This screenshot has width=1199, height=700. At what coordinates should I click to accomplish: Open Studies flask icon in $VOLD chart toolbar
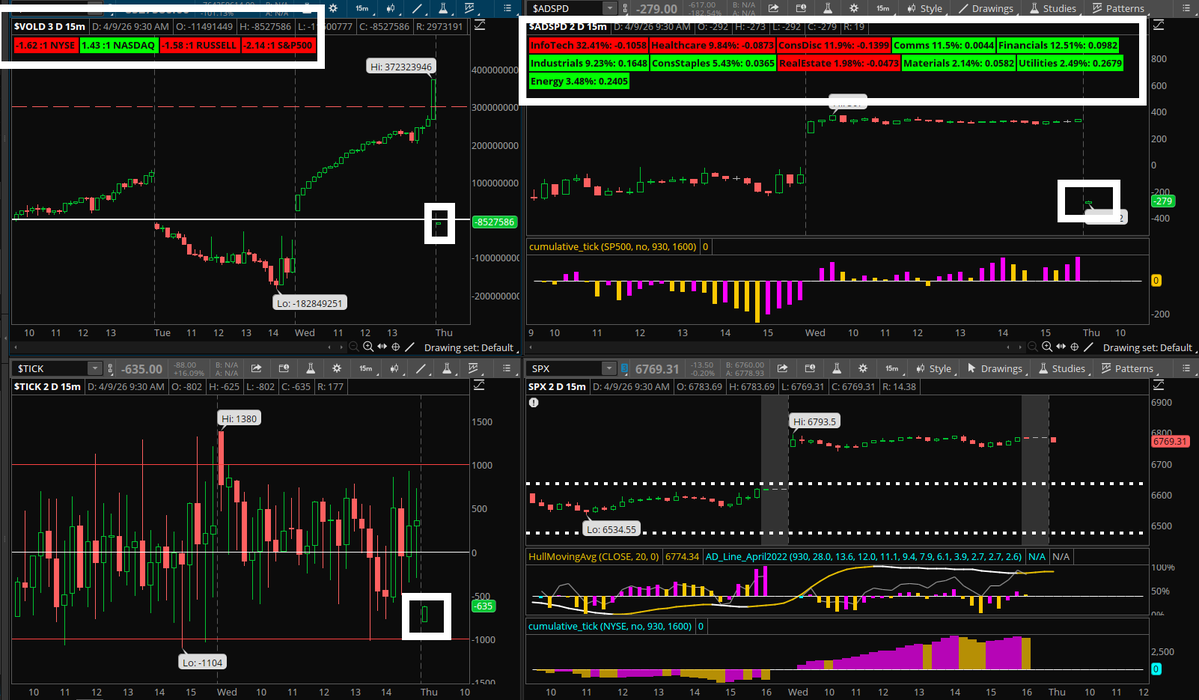[x=443, y=8]
